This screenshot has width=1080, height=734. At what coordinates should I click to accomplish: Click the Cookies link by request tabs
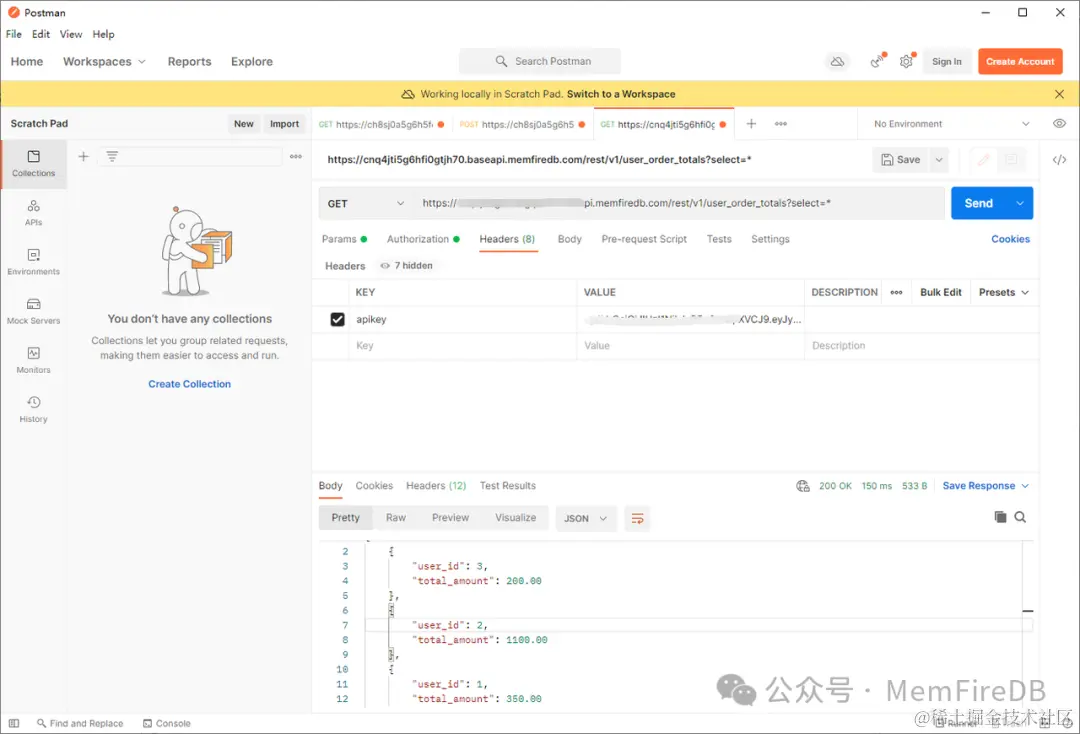coord(1010,239)
